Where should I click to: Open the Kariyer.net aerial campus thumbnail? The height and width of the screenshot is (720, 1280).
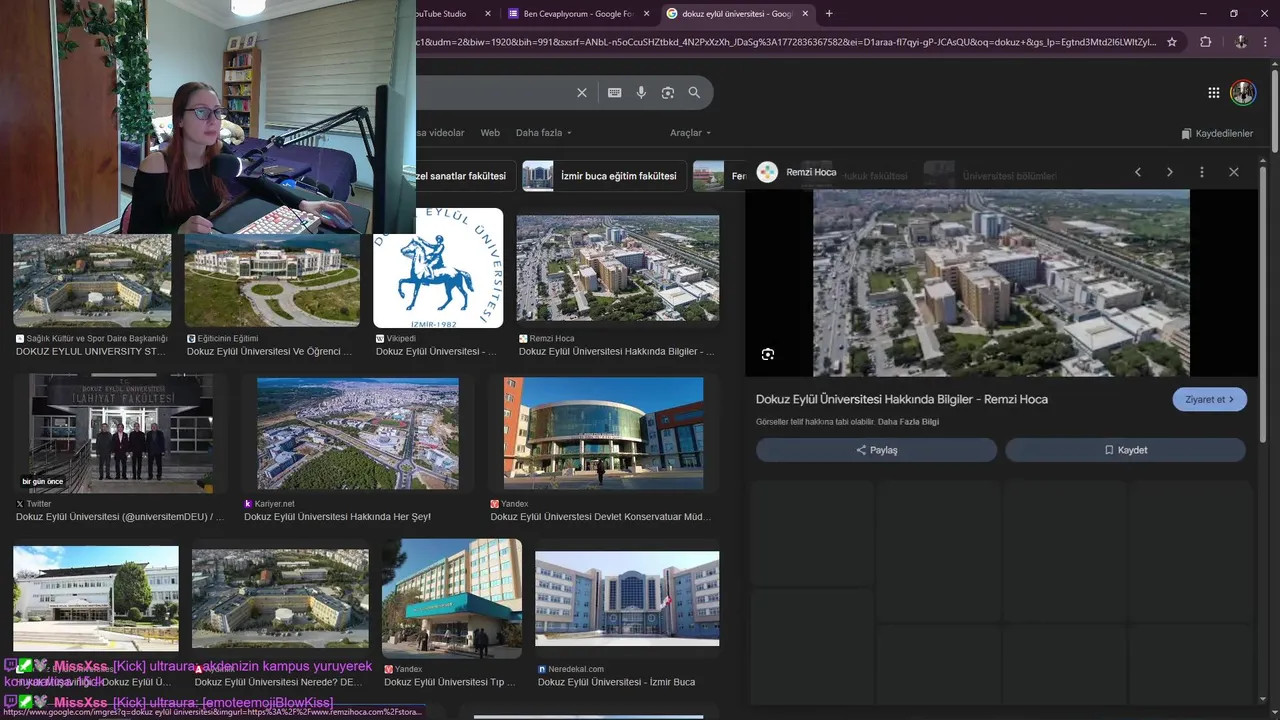coord(358,433)
